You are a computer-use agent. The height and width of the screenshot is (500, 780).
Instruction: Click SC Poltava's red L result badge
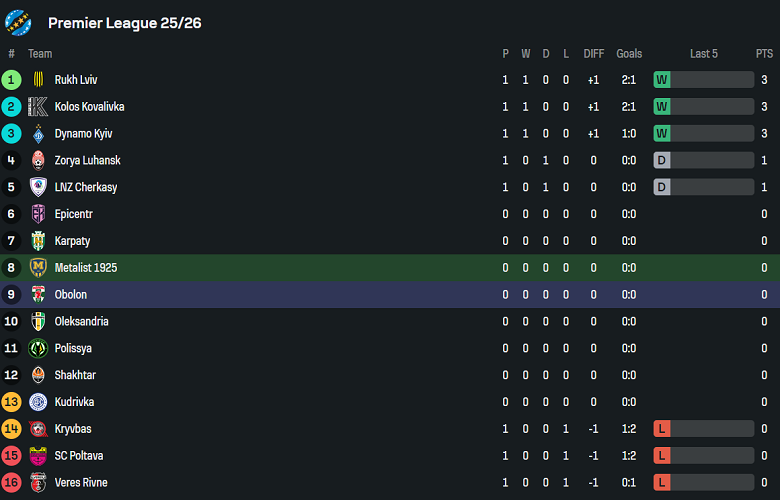tap(662, 456)
